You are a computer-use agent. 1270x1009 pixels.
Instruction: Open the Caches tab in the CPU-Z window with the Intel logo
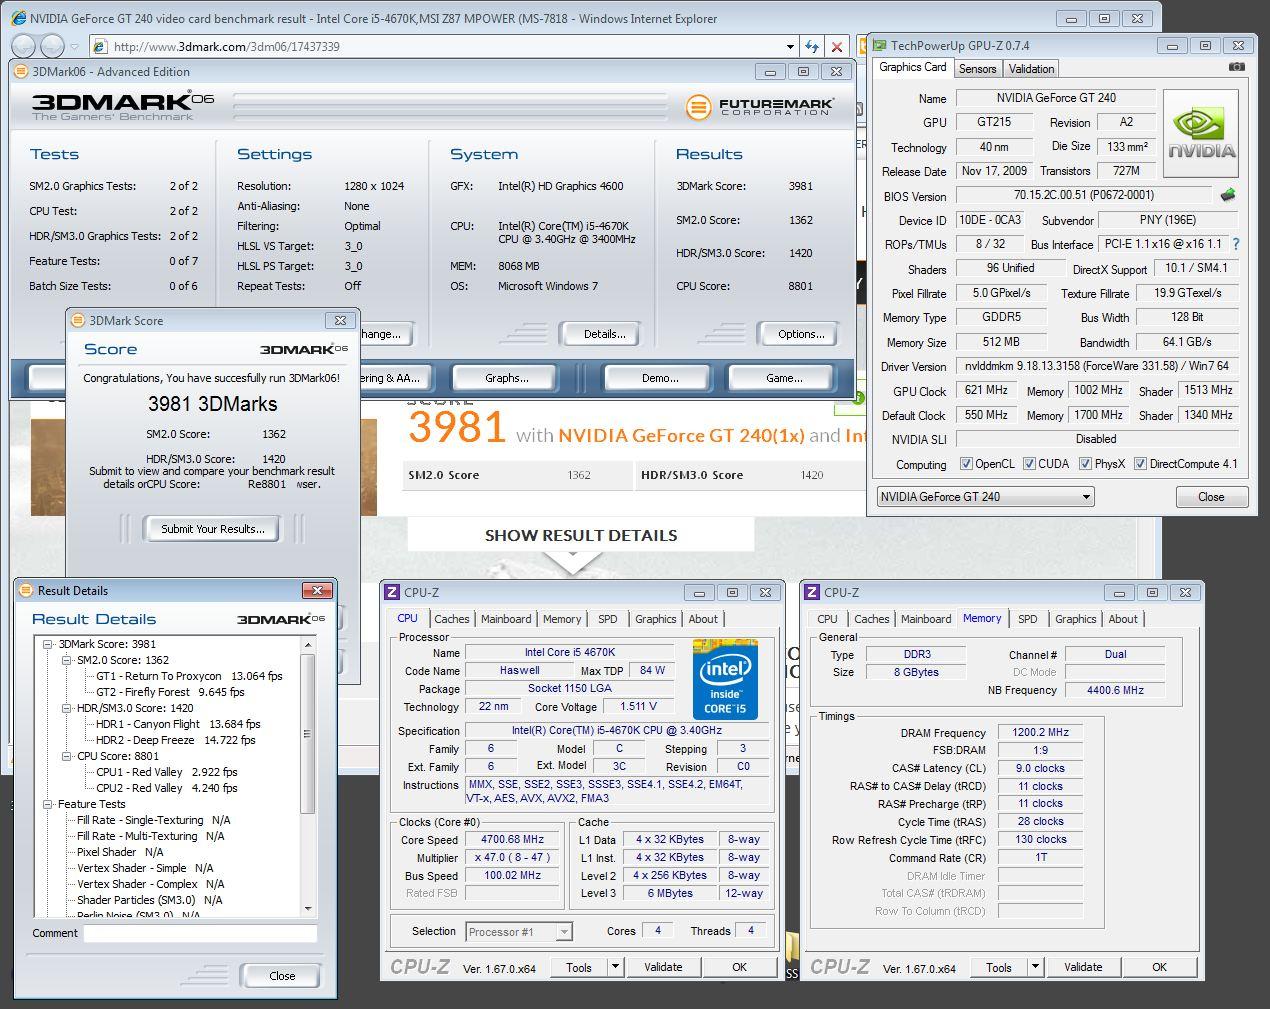click(451, 619)
